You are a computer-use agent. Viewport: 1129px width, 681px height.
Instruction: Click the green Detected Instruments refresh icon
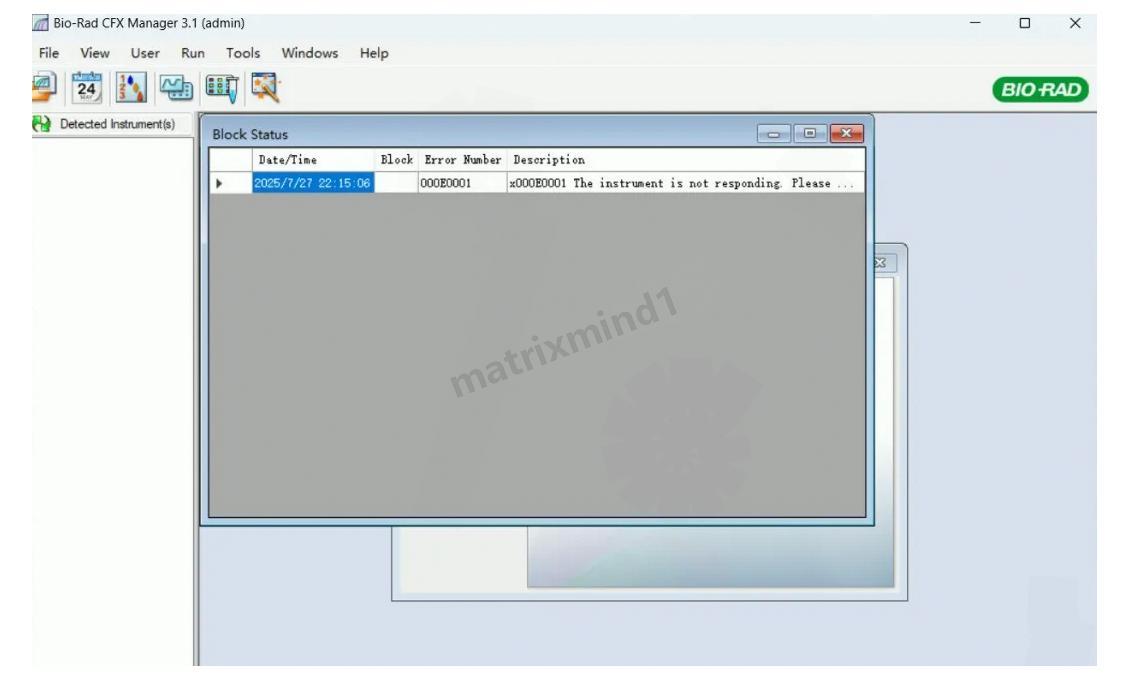41,124
